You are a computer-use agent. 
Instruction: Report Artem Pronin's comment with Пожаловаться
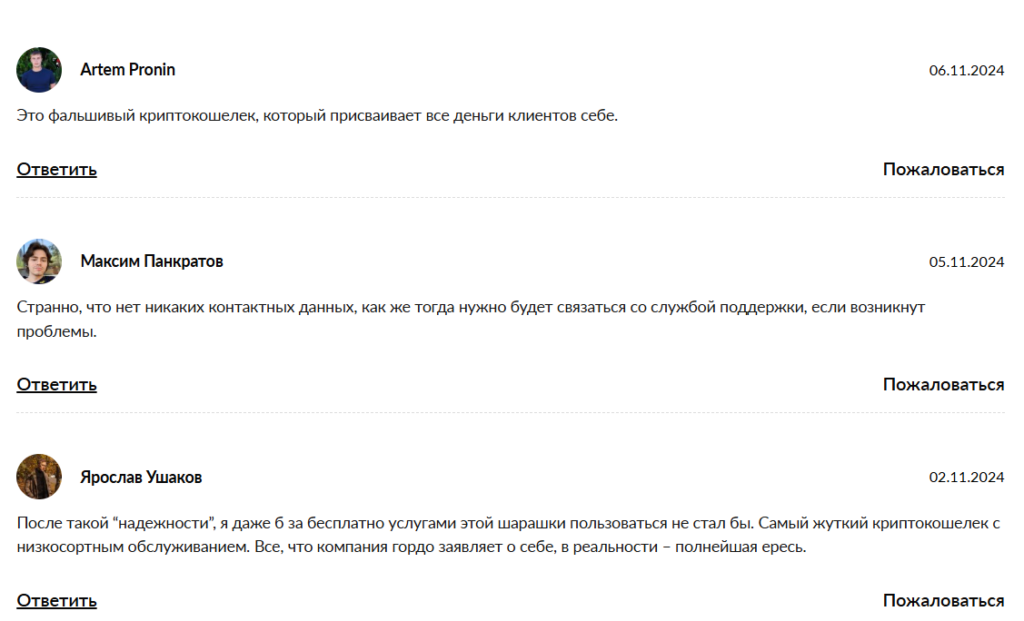(943, 169)
